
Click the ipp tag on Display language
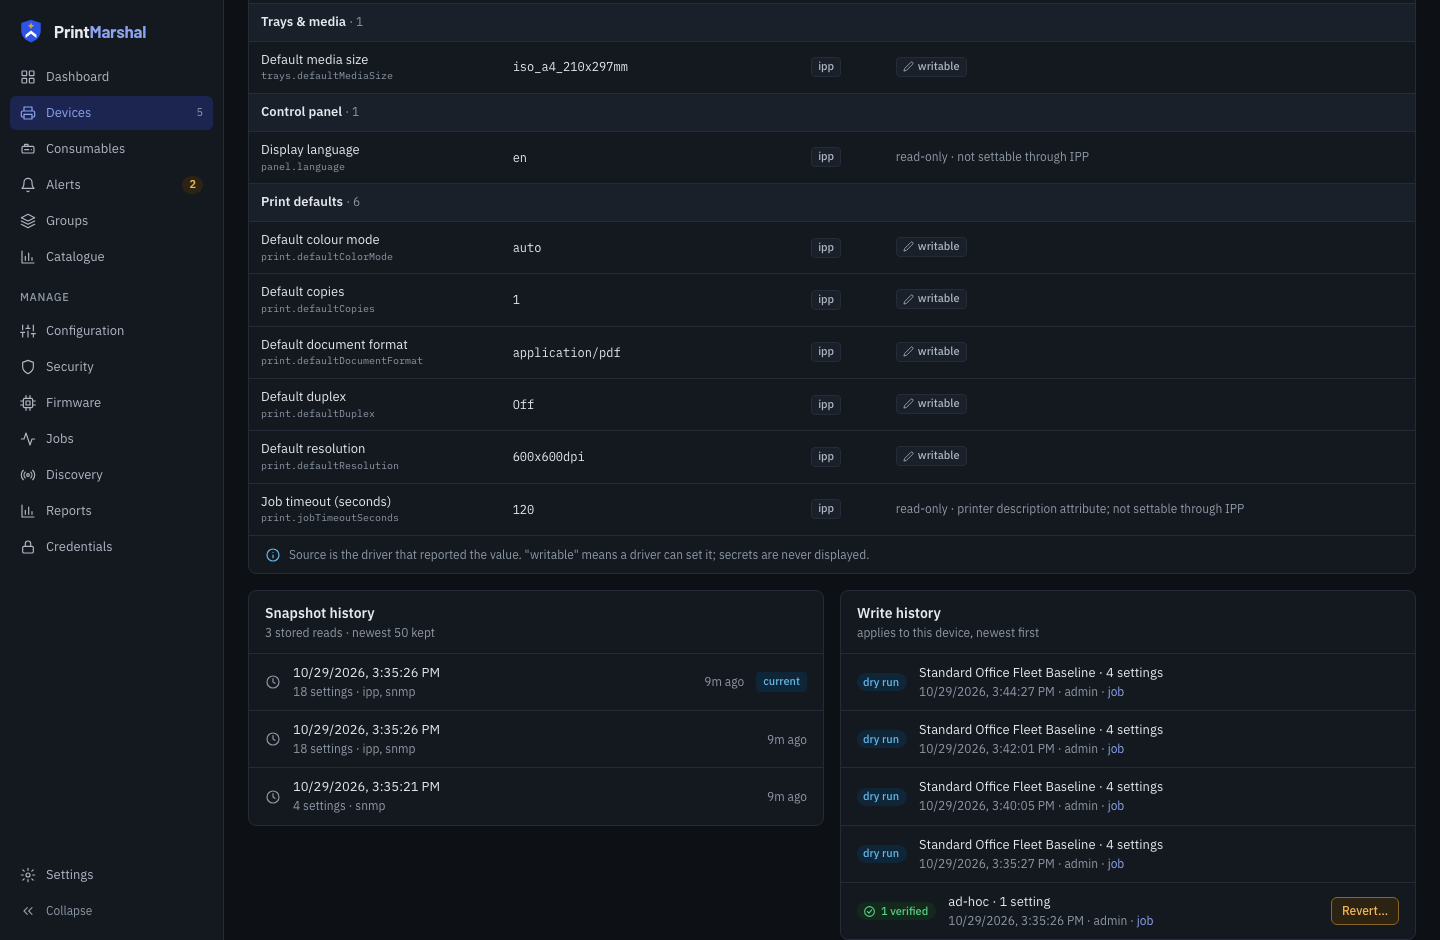click(826, 157)
